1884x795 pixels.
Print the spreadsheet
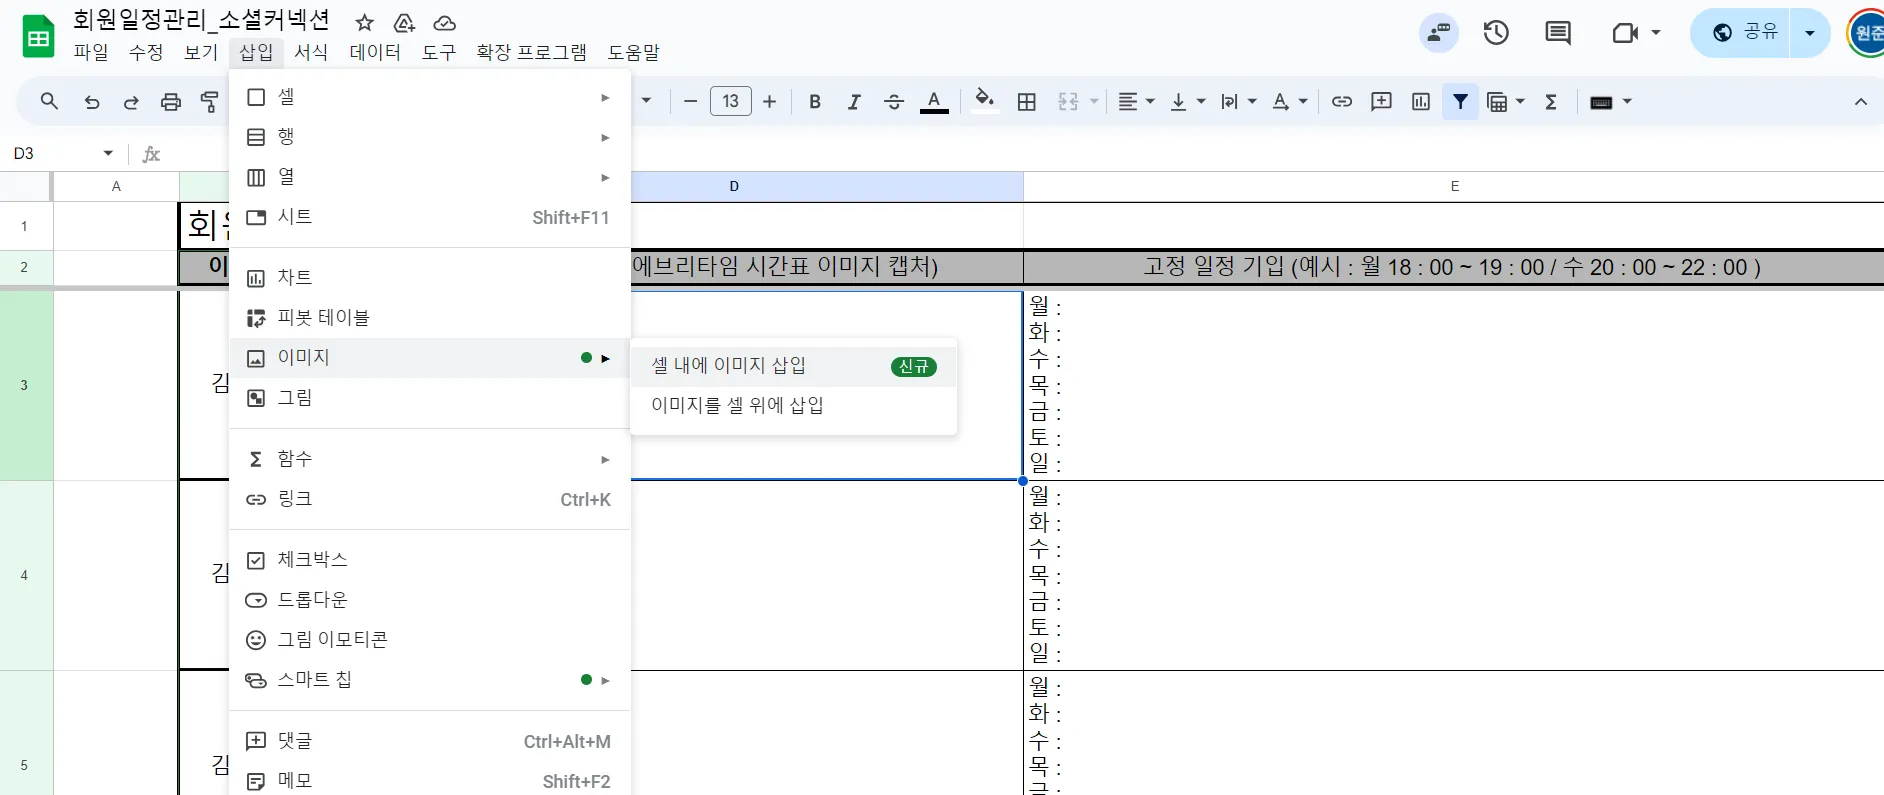[171, 101]
